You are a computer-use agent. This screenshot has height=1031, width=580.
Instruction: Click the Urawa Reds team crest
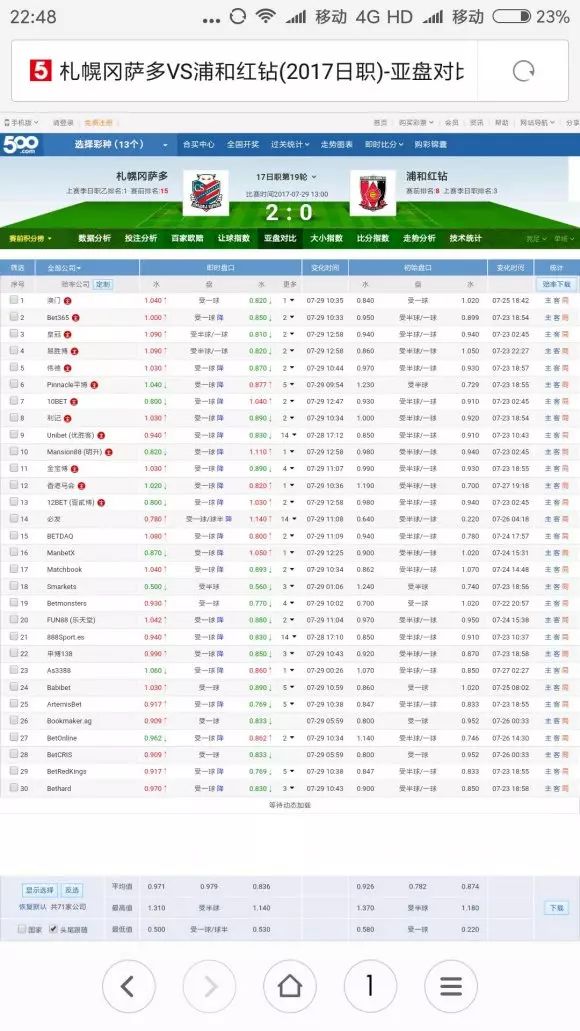[x=373, y=192]
